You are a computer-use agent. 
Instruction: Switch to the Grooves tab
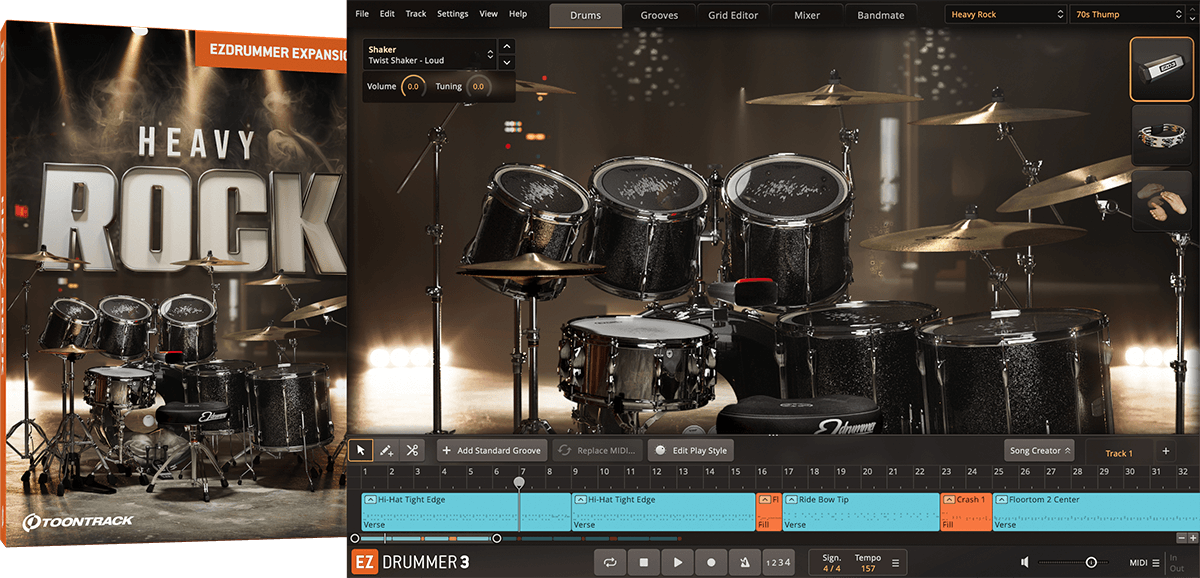(659, 15)
